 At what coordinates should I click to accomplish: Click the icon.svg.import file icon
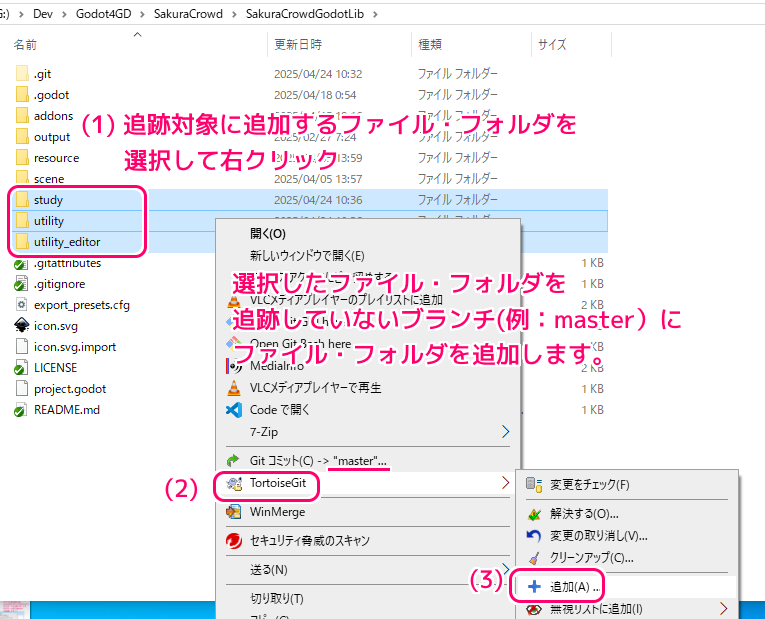(21, 346)
